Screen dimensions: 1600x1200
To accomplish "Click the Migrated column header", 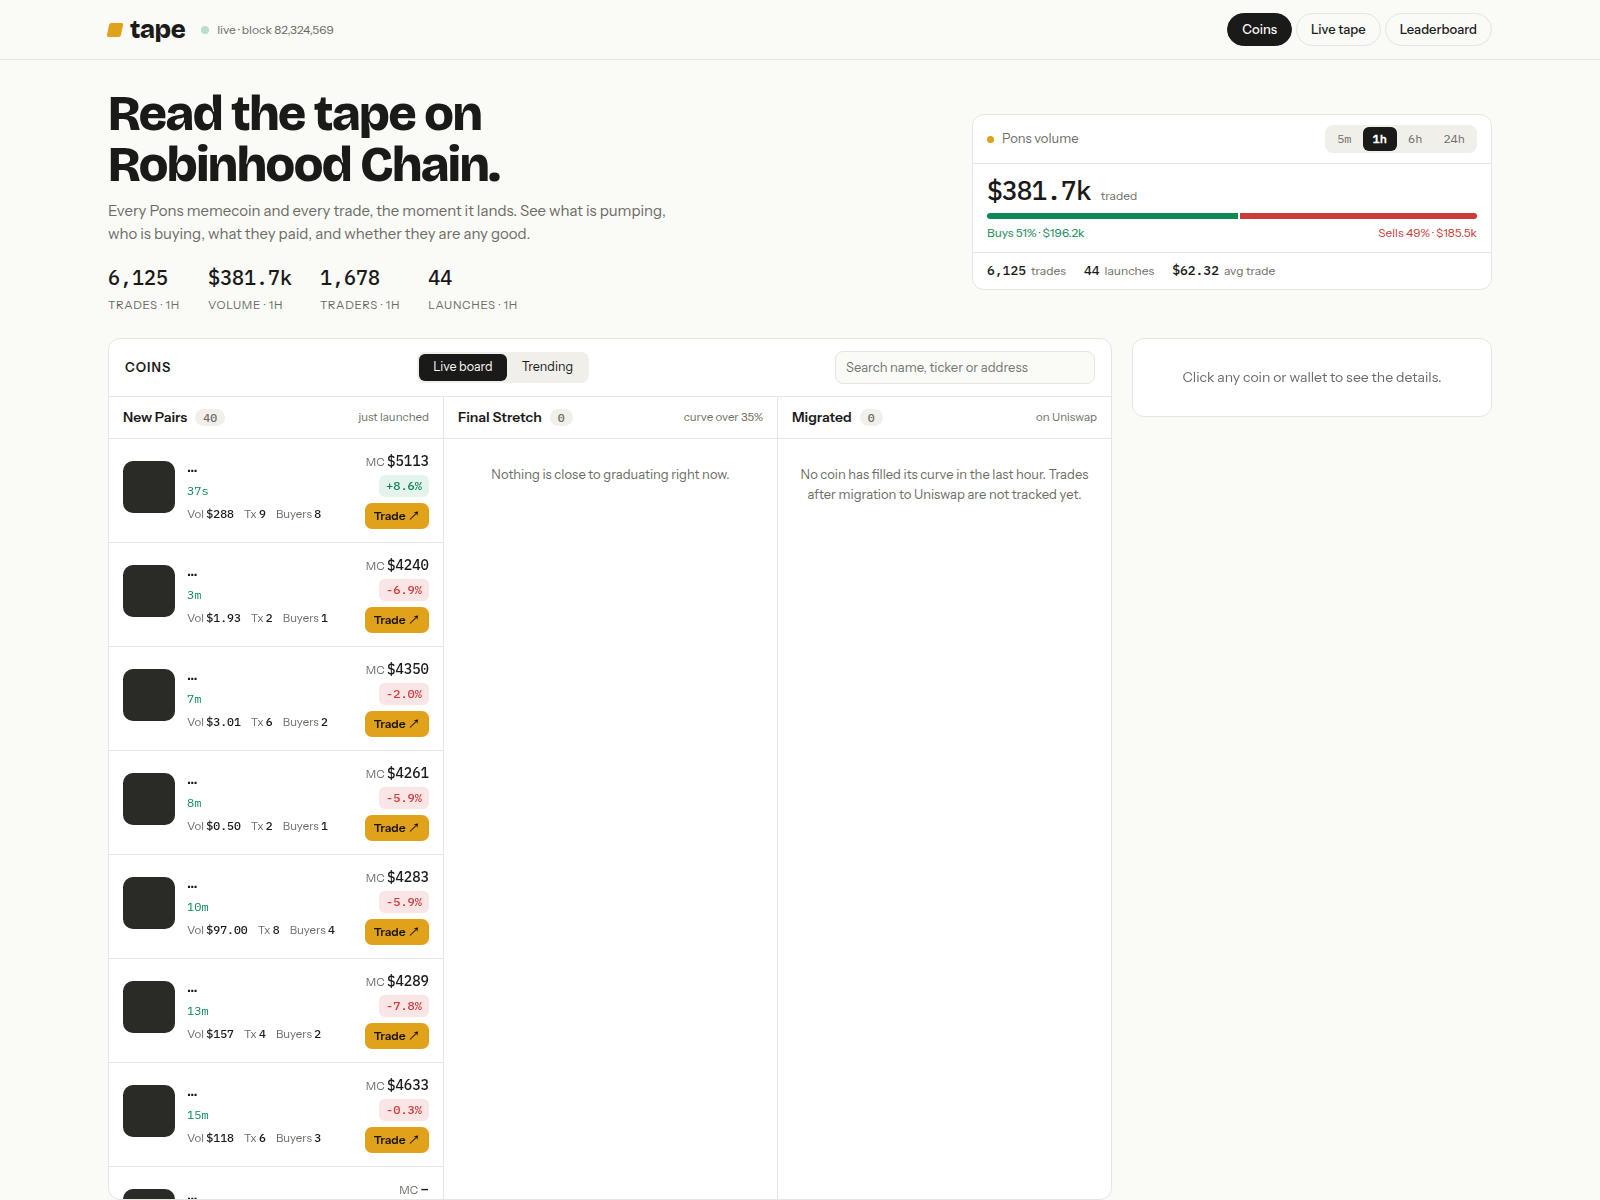I will click(944, 418).
